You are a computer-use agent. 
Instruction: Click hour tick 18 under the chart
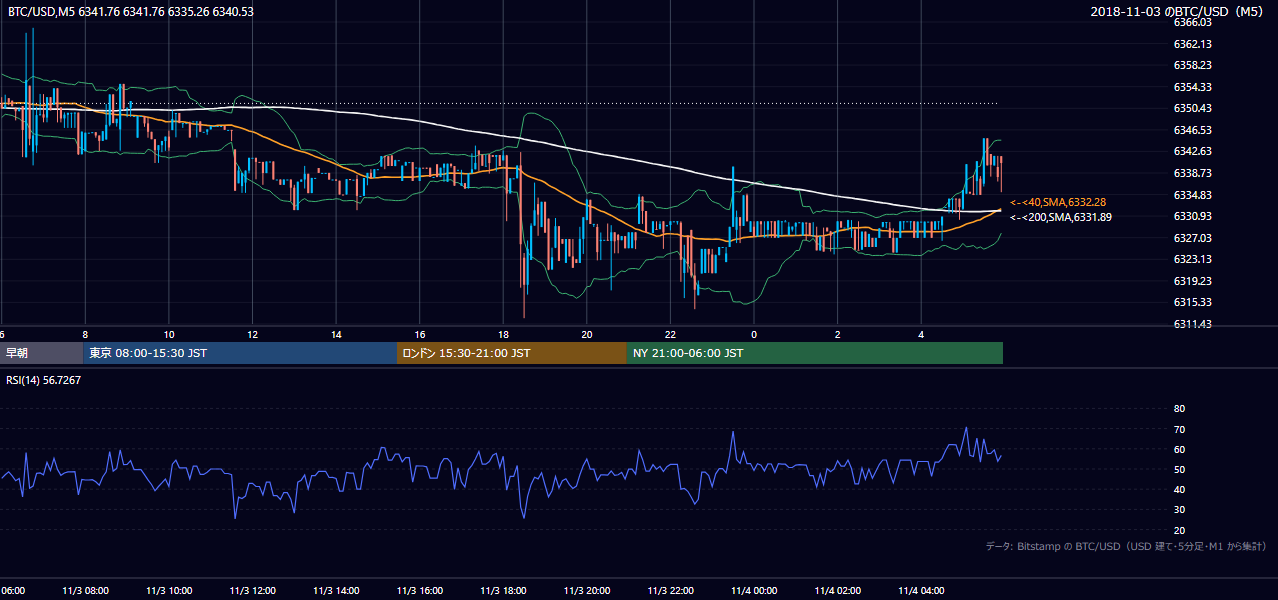pos(503,335)
